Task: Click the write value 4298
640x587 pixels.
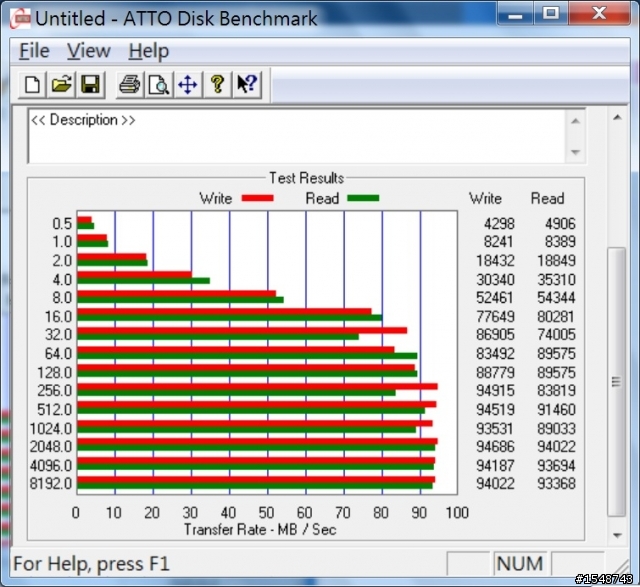Action: click(x=499, y=224)
